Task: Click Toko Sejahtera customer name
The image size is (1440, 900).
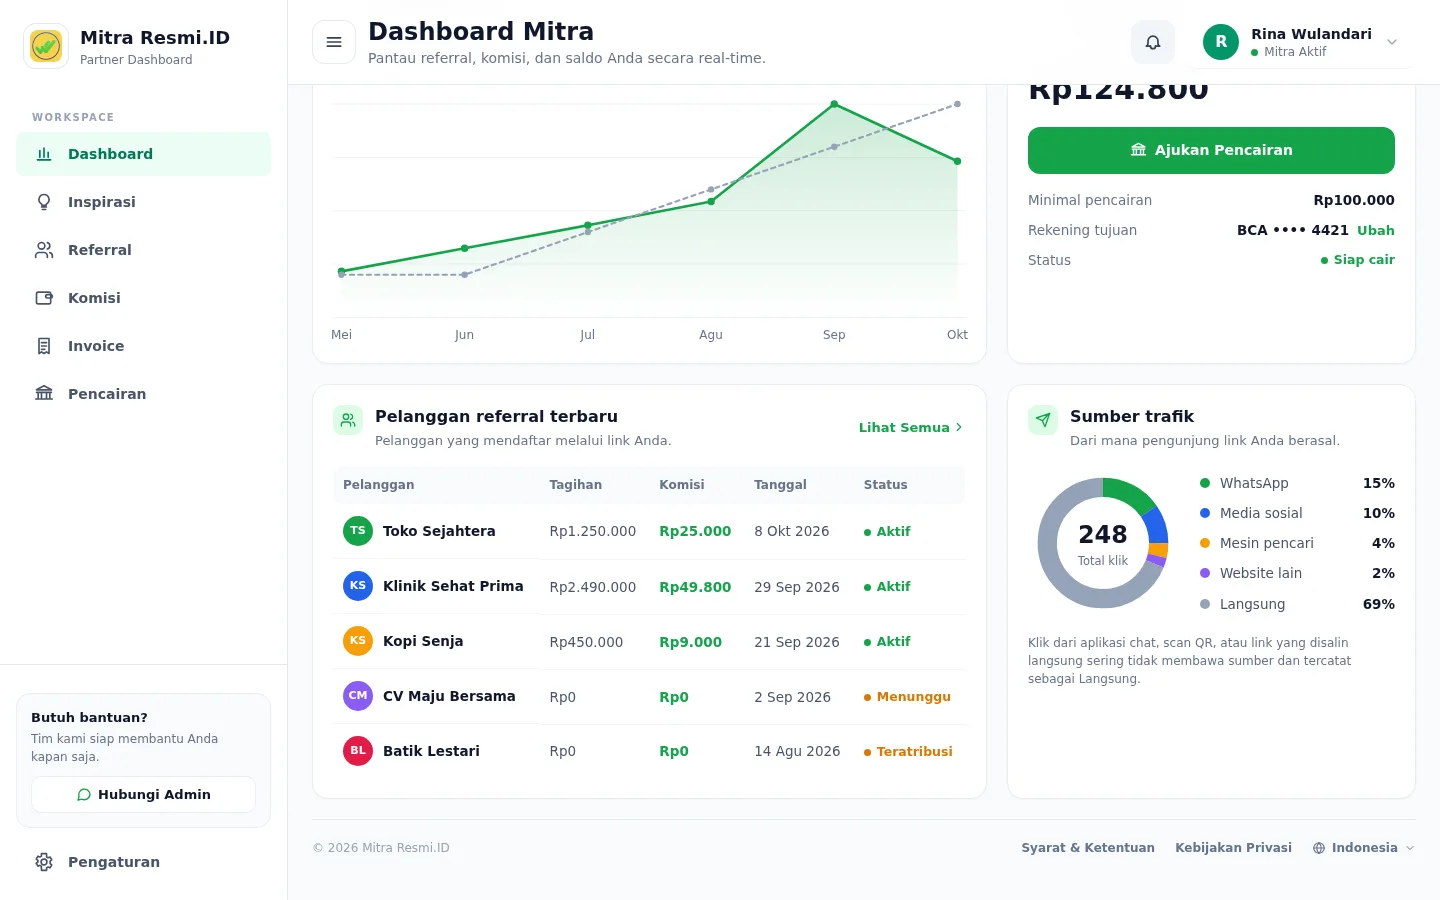Action: click(439, 531)
